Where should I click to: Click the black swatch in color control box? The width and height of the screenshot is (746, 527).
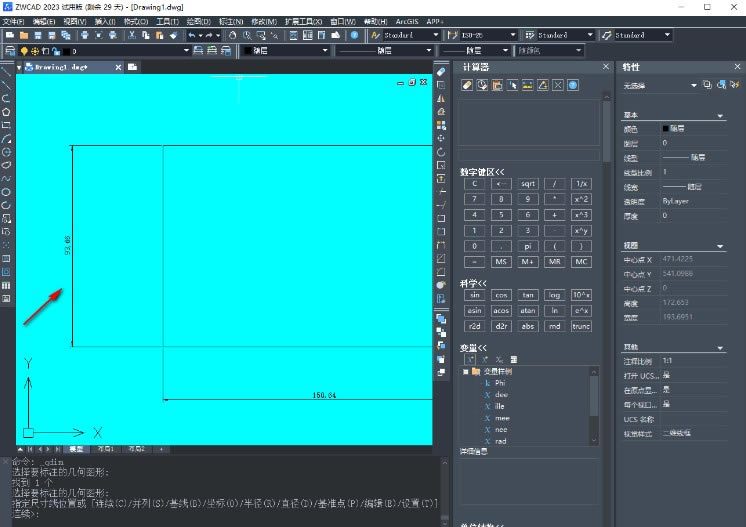click(247, 50)
